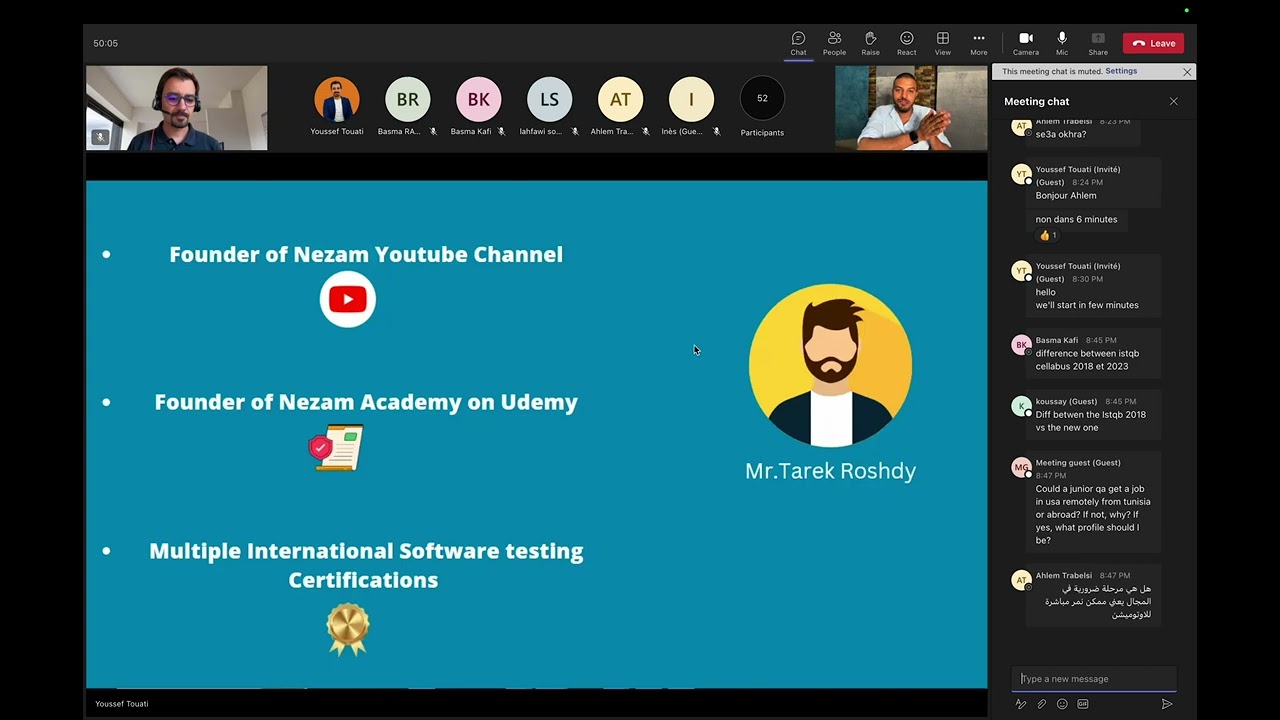
Task: Open the Chat panel button
Action: coord(798,43)
